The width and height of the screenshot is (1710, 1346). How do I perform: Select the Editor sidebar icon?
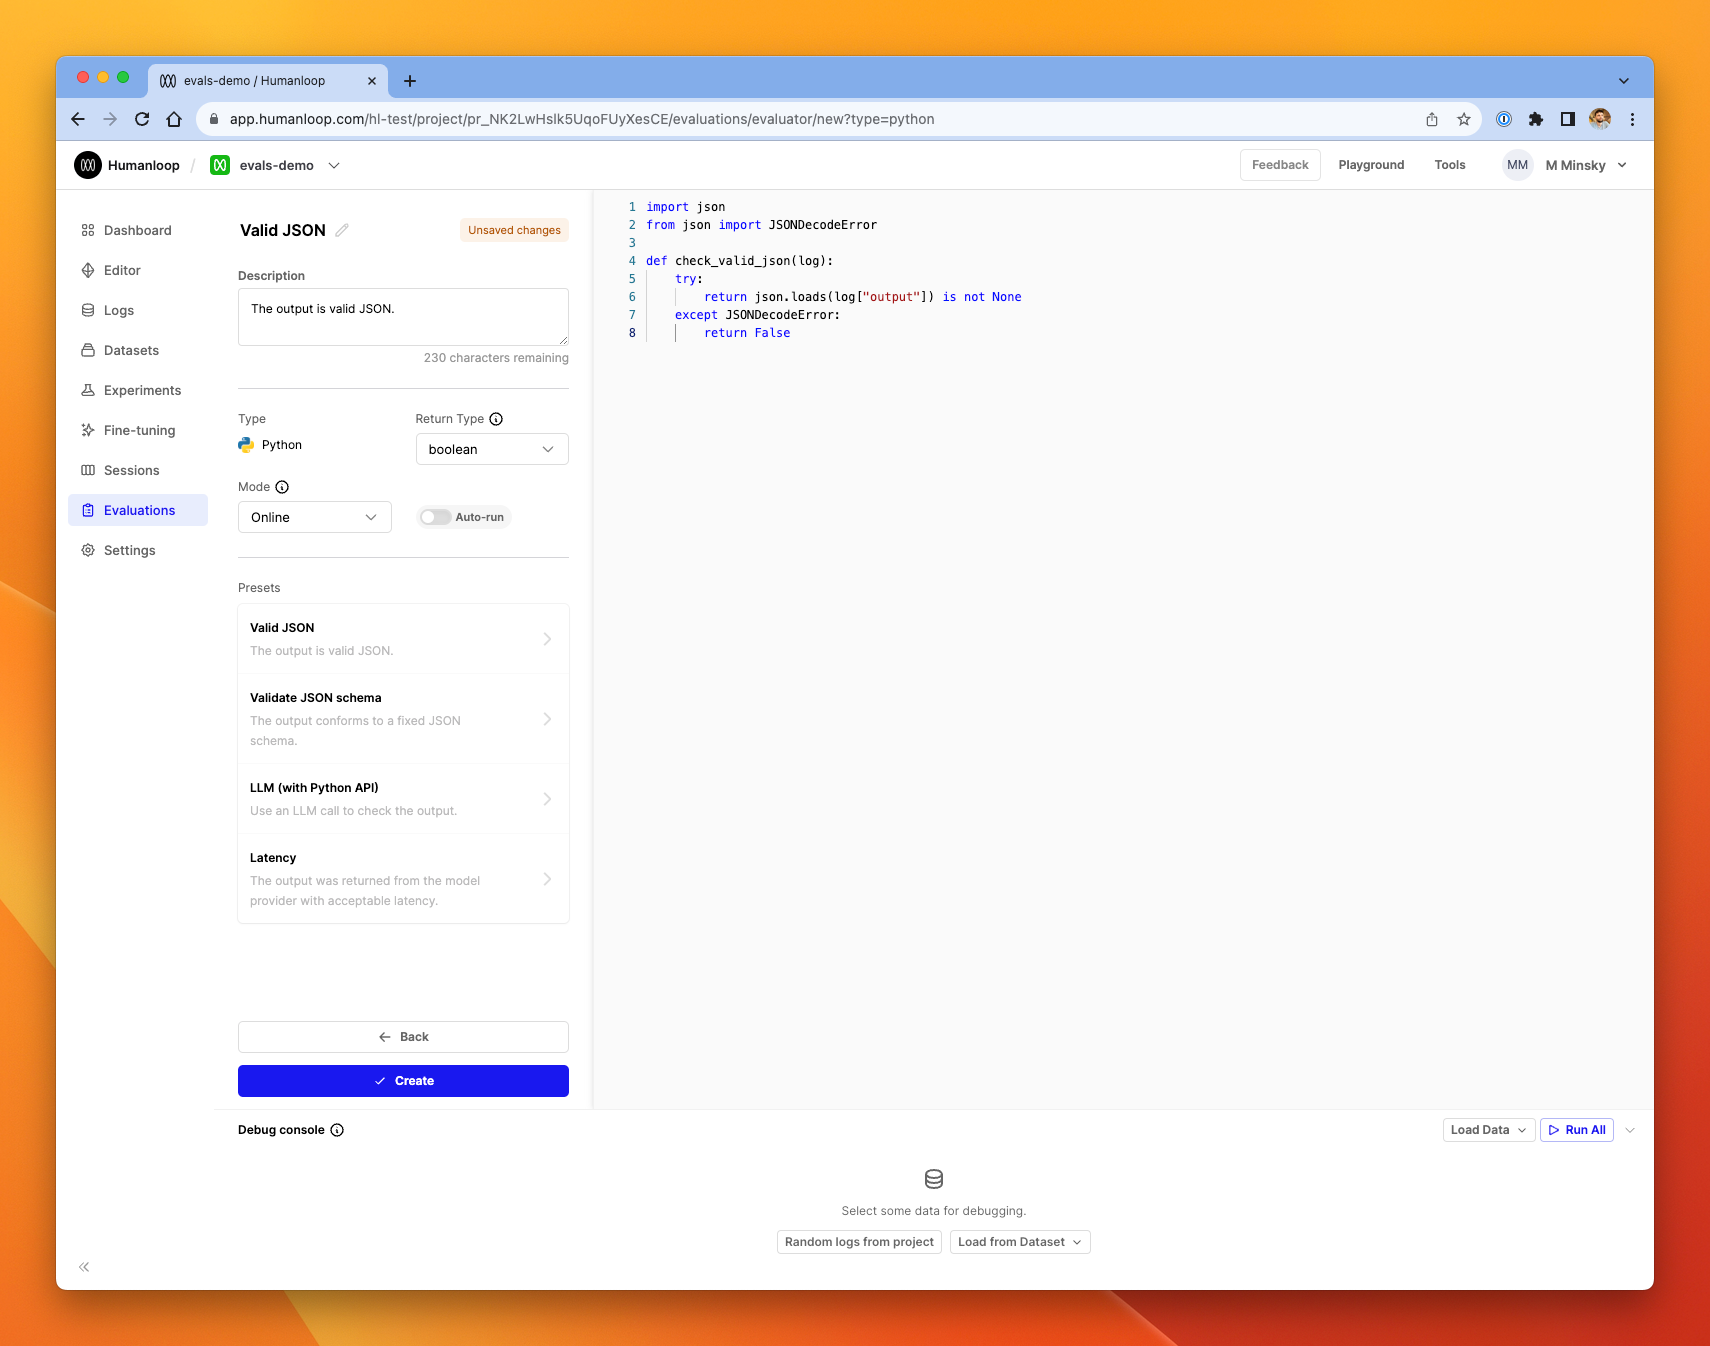click(x=88, y=270)
